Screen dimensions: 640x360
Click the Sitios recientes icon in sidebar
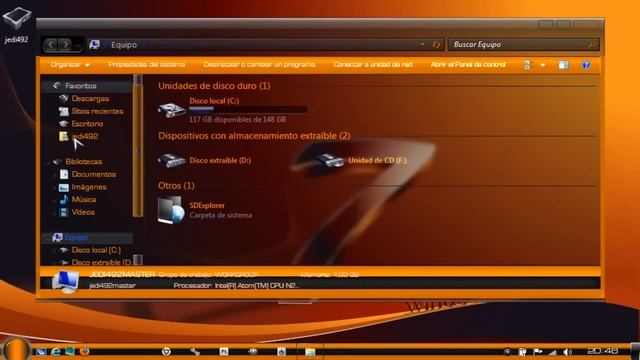coord(63,111)
